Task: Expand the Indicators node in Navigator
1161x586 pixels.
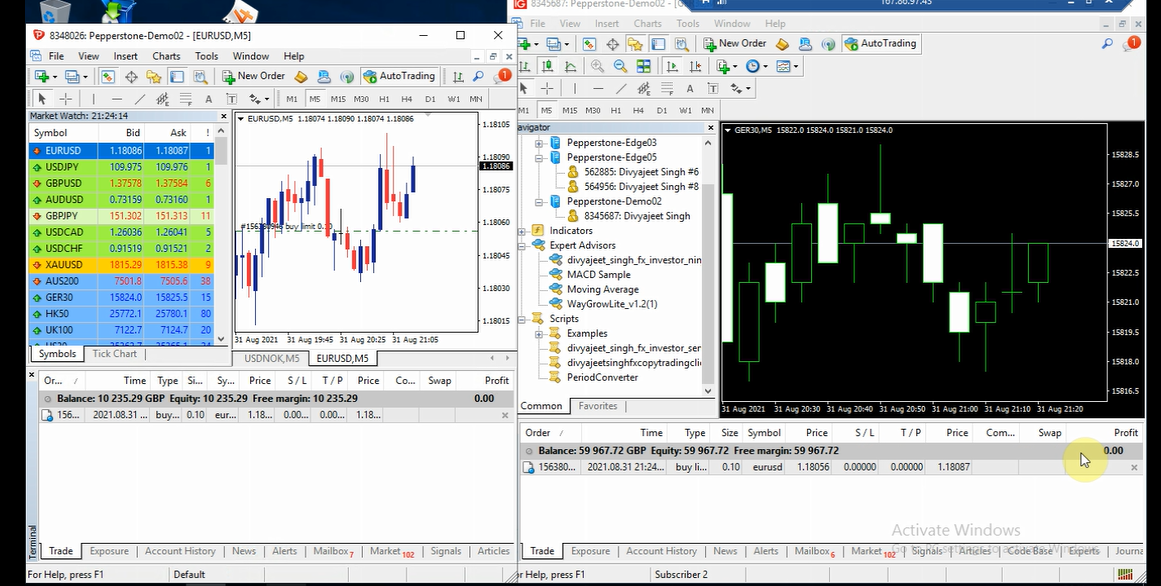Action: (x=523, y=231)
